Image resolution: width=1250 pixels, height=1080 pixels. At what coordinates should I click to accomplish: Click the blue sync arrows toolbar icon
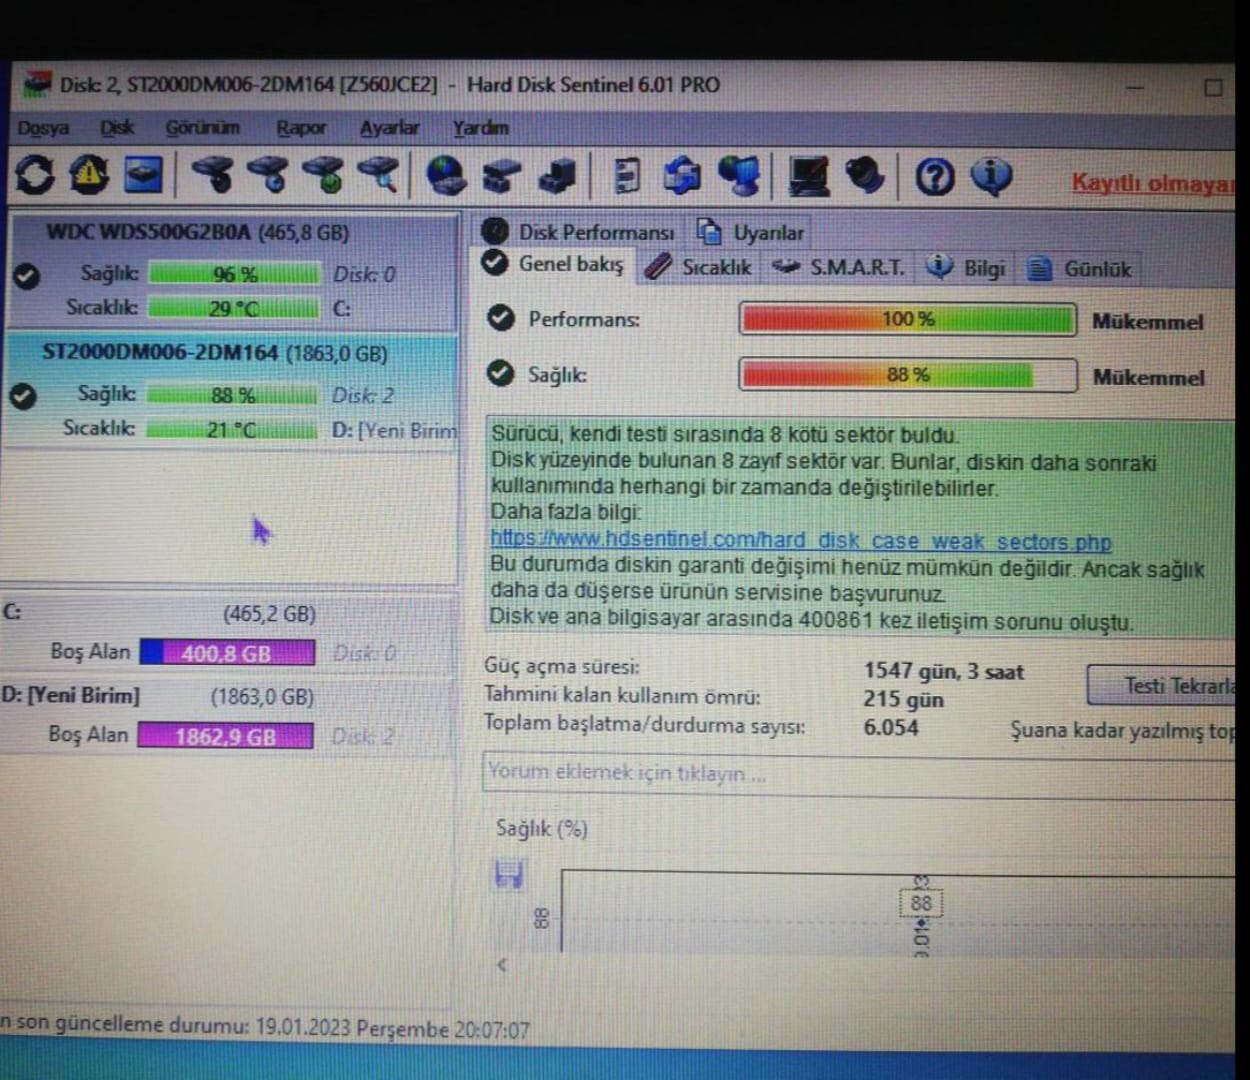[682, 175]
